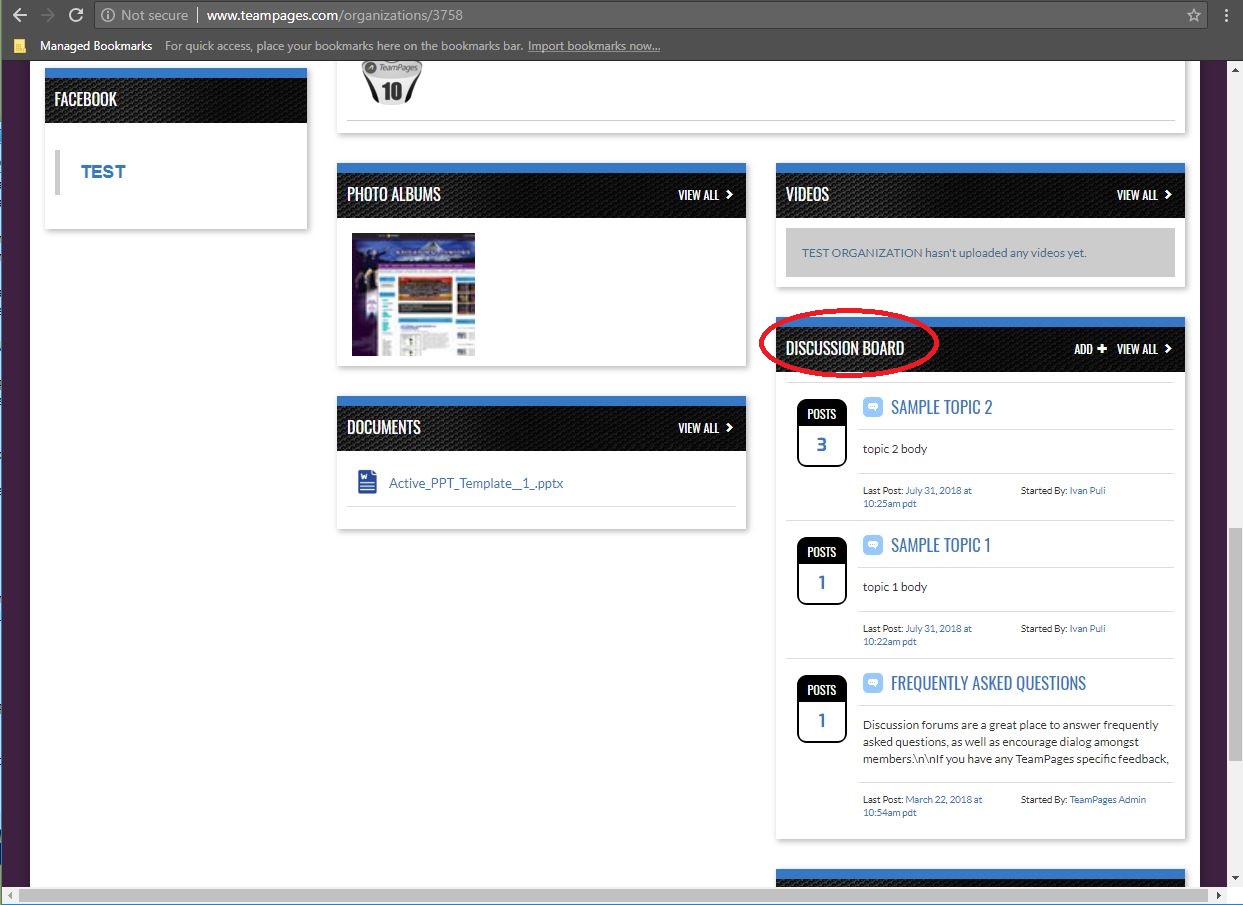This screenshot has height=905, width=1243.
Task: Open the photo album thumbnail
Action: [413, 294]
